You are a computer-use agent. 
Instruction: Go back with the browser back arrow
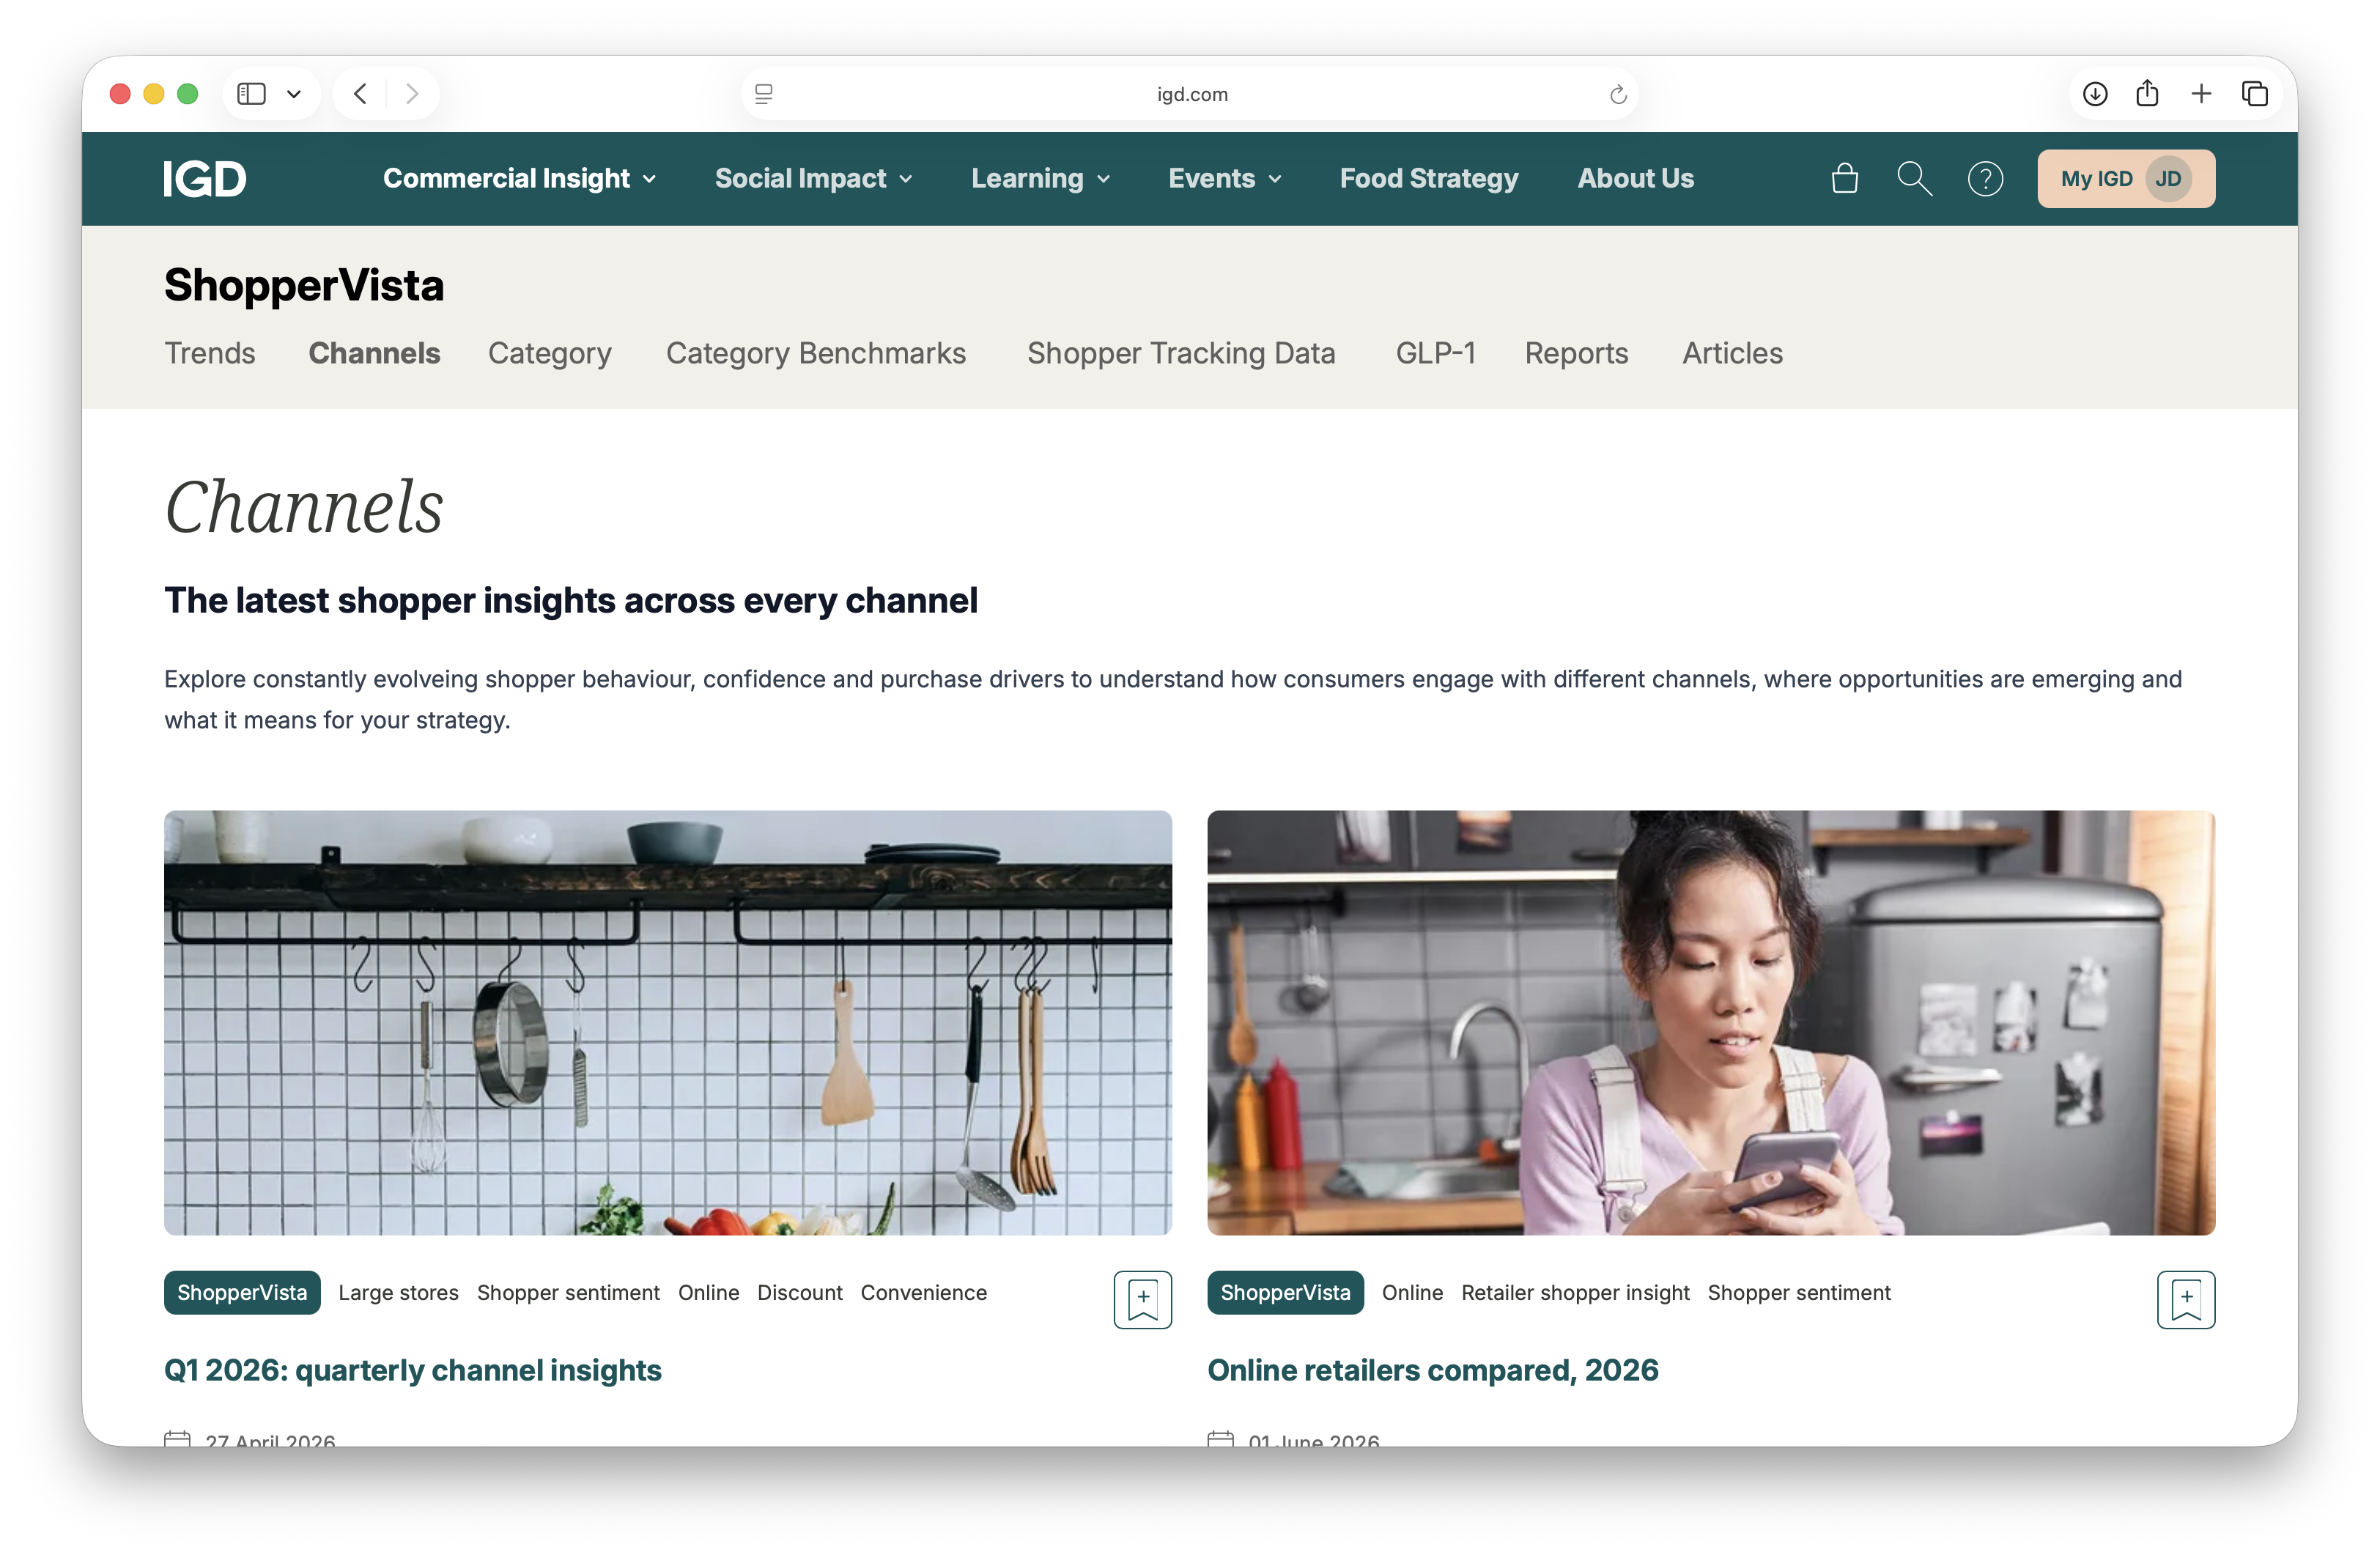pyautogui.click(x=360, y=94)
